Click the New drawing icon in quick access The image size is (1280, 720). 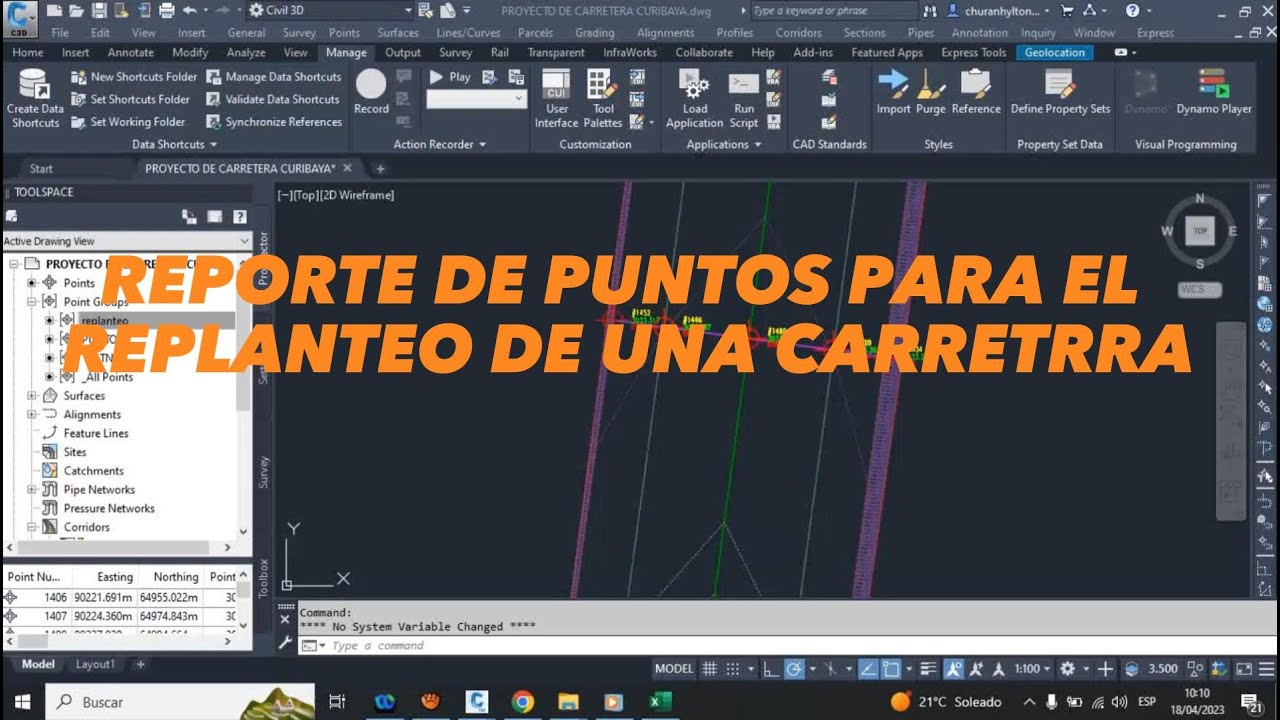point(53,10)
